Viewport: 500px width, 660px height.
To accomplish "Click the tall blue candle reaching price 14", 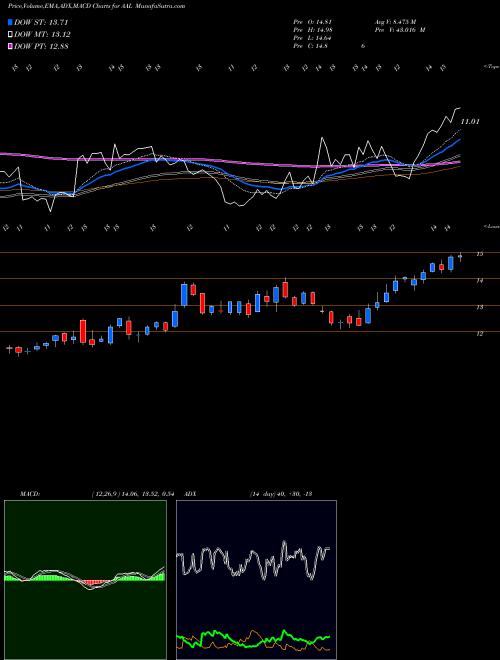I will (x=184, y=294).
